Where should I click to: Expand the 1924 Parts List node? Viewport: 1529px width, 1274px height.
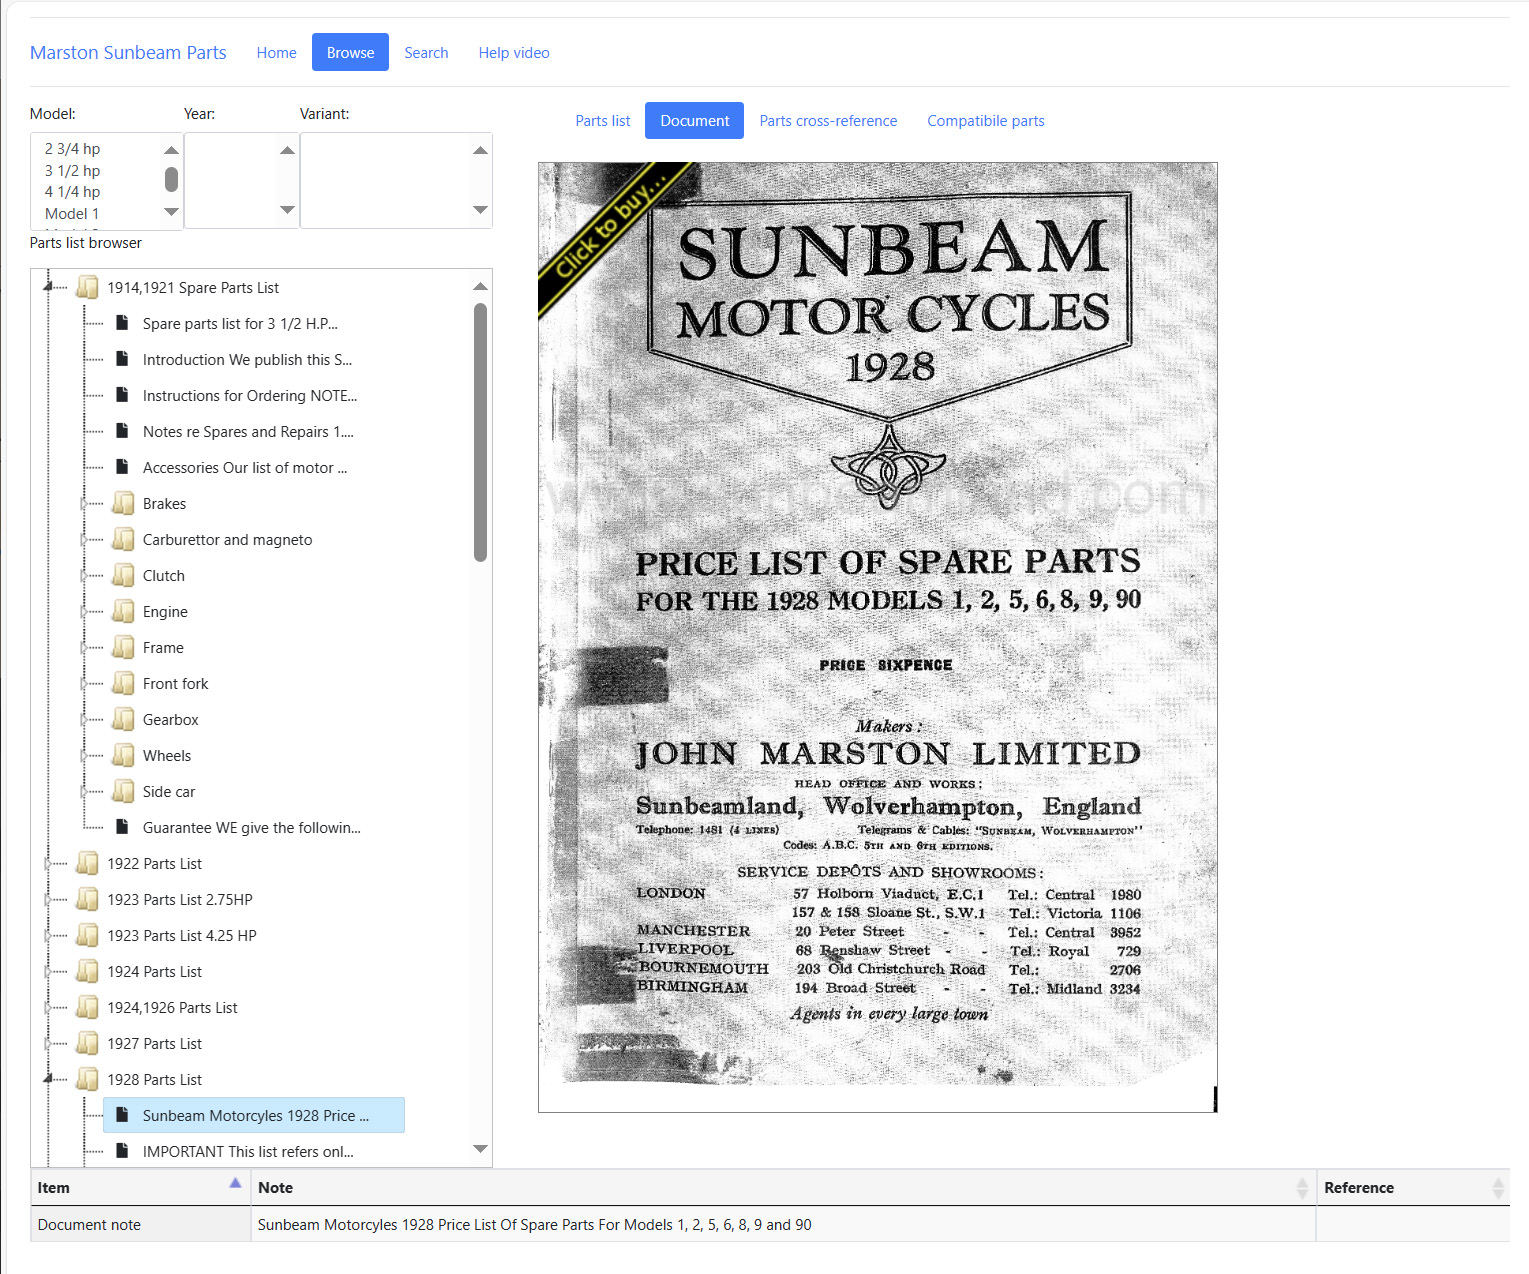click(48, 972)
